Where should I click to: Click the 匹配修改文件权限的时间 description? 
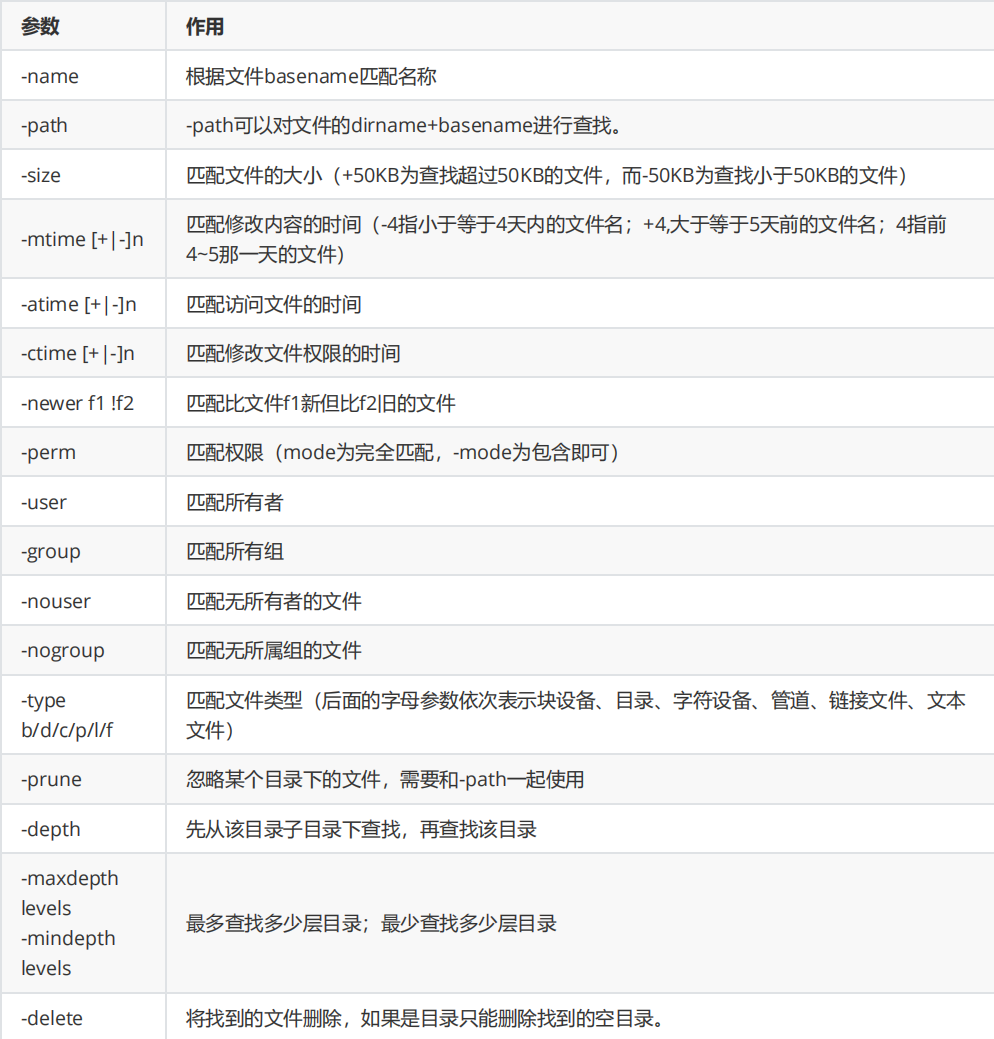pos(293,353)
